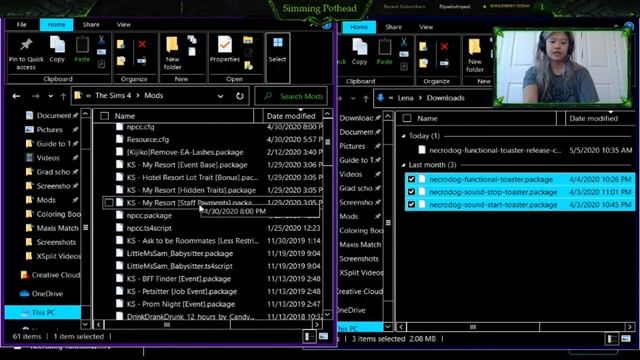Open Coloring Boo folder in Downloads window sidebar

point(361,231)
